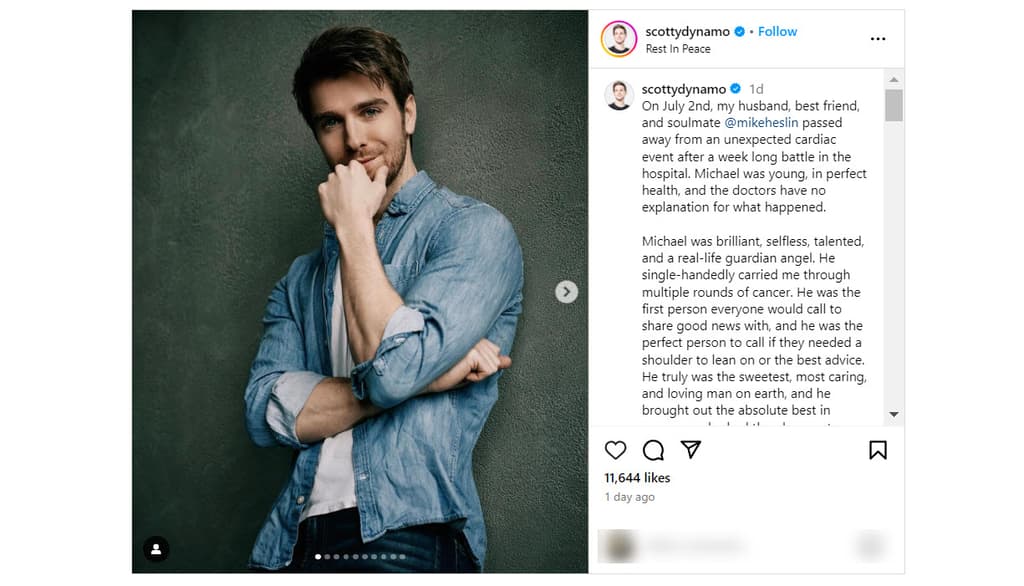This screenshot has height=586, width=1024.
Task: Open scottydynamo's username in the caption
Action: (x=685, y=88)
